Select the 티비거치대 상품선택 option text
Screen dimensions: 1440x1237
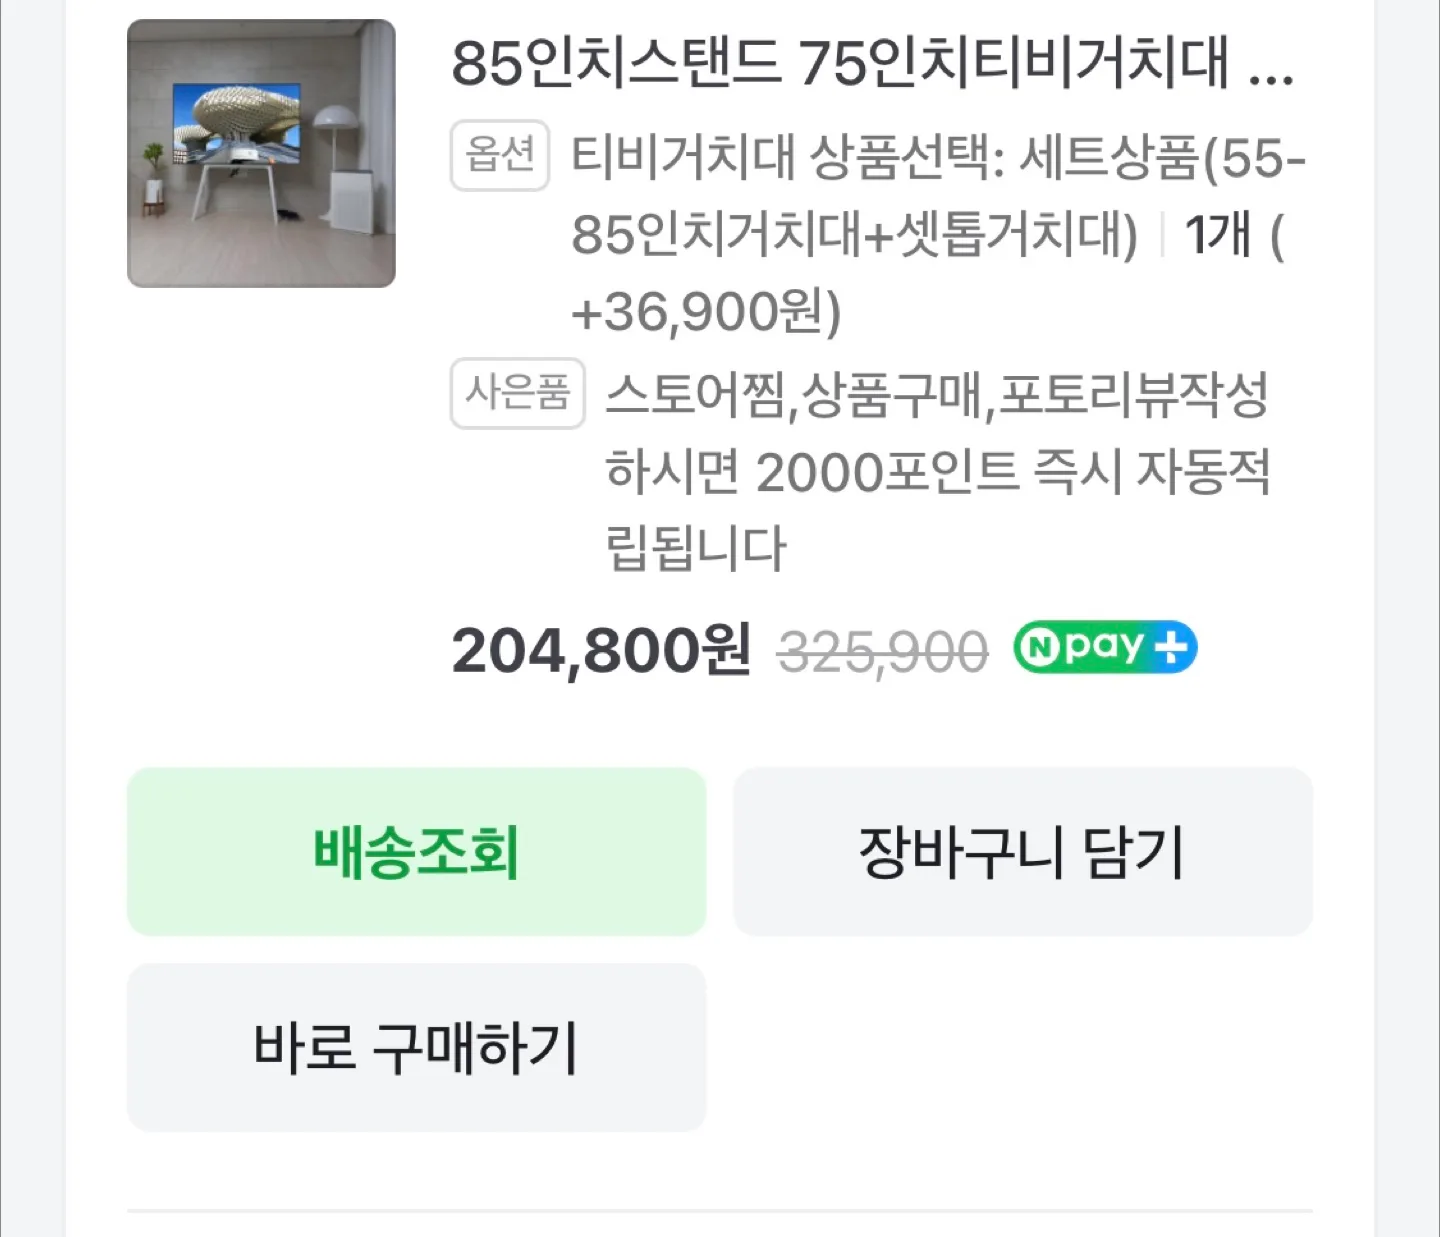pos(787,157)
